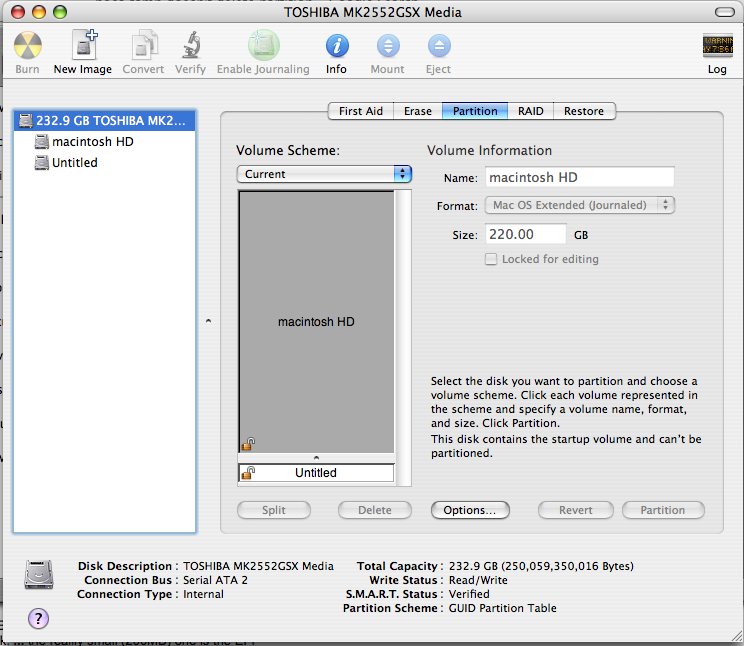Click the 'Serial ATA 2' connection bus value
744x646 pixels.
(215, 580)
